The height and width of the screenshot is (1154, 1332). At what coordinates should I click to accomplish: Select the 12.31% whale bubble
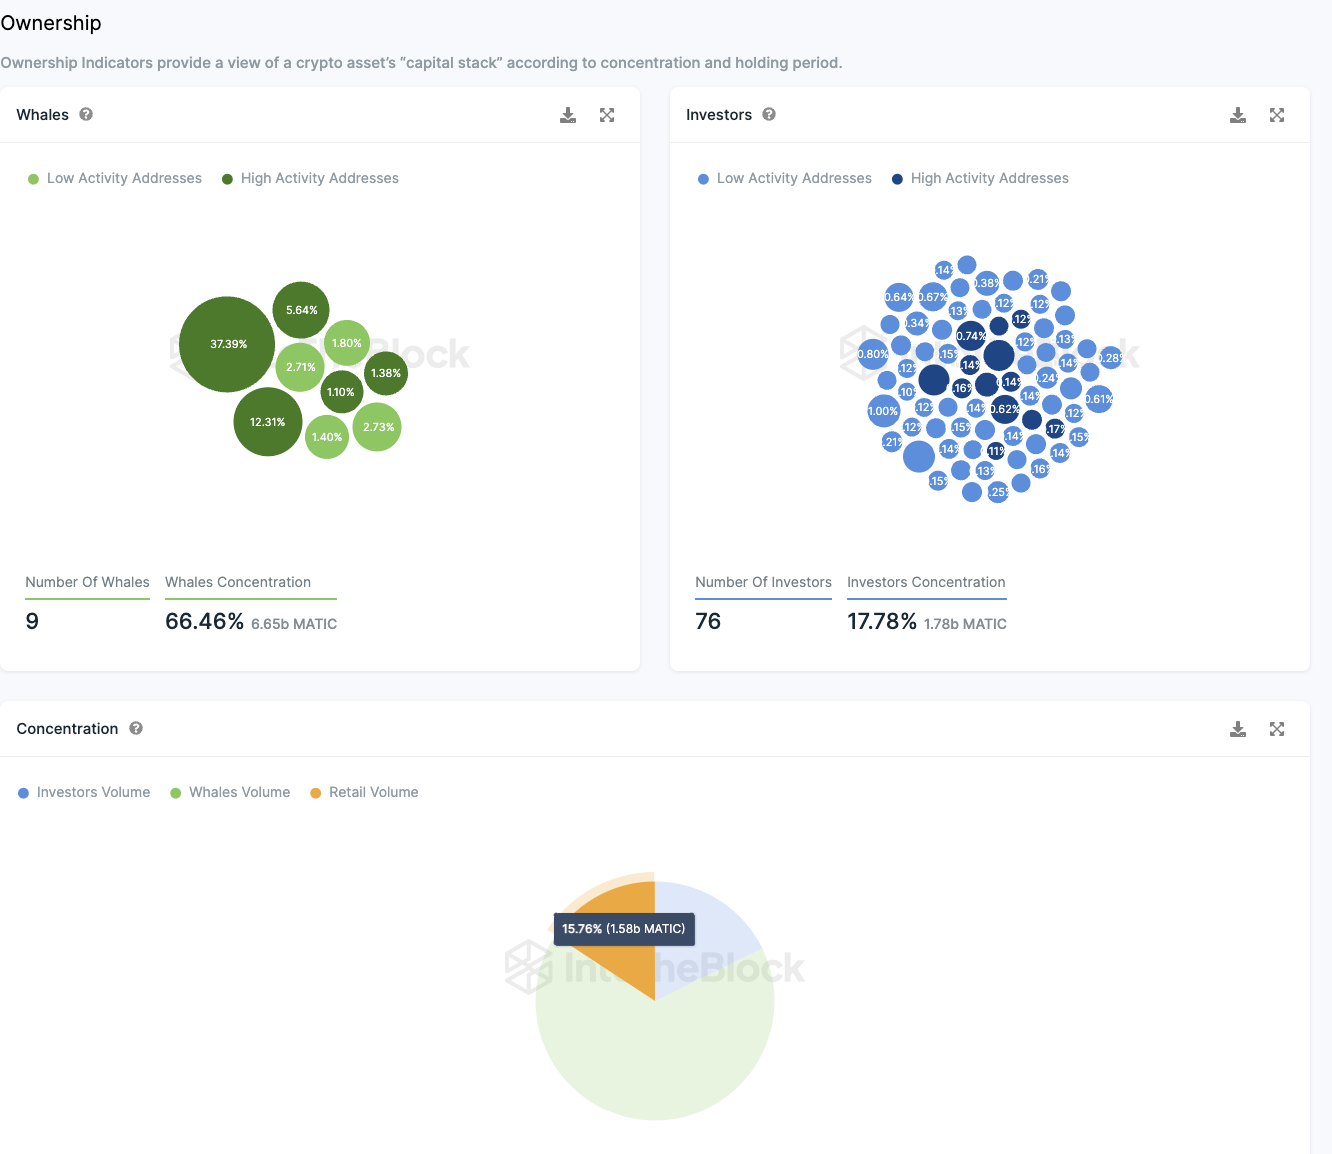pyautogui.click(x=268, y=422)
